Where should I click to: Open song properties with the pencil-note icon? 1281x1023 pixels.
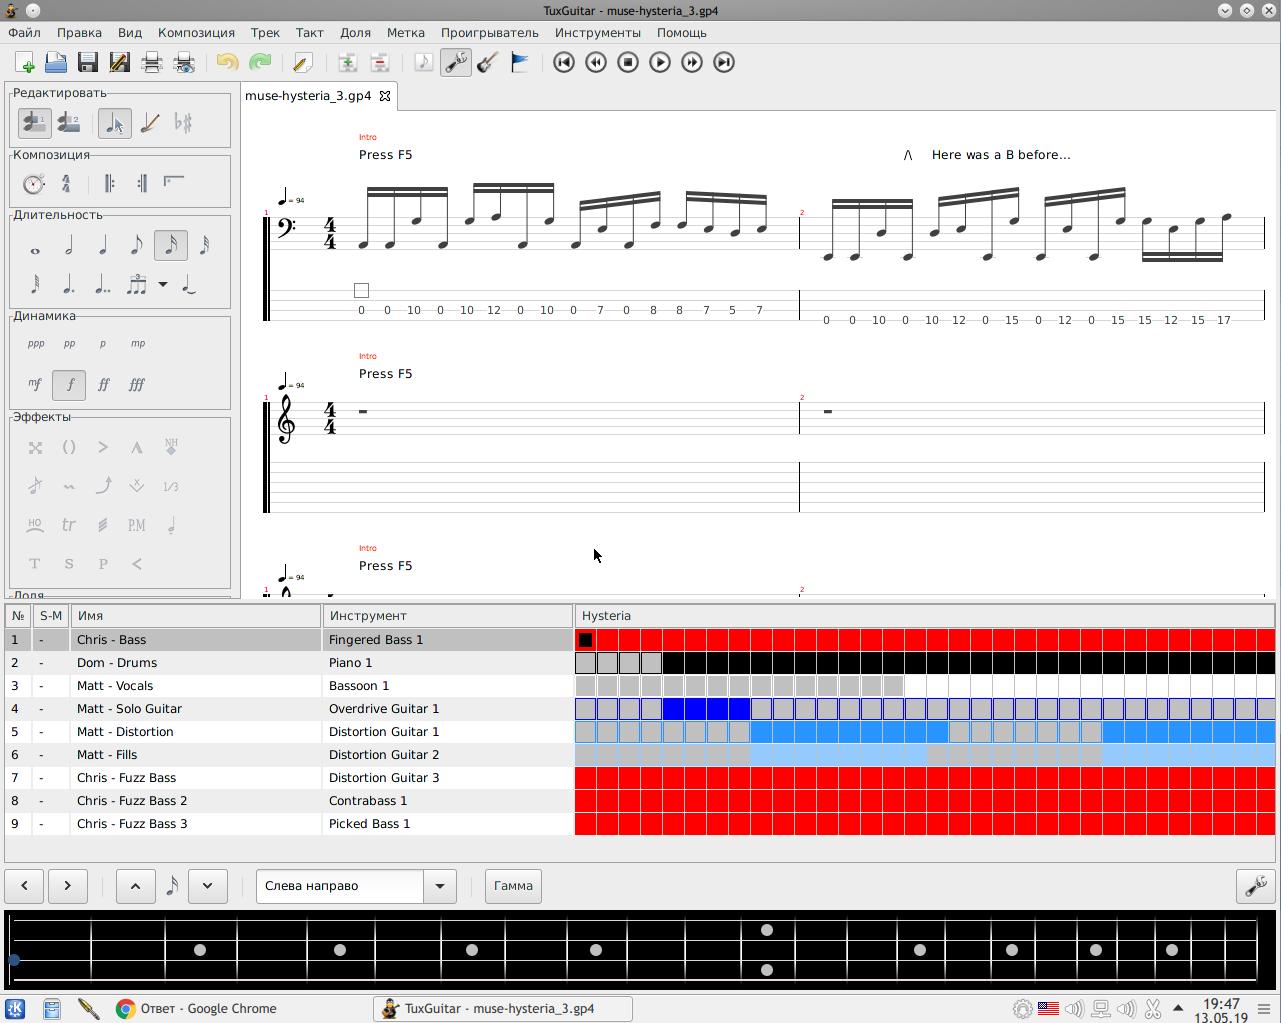[302, 62]
